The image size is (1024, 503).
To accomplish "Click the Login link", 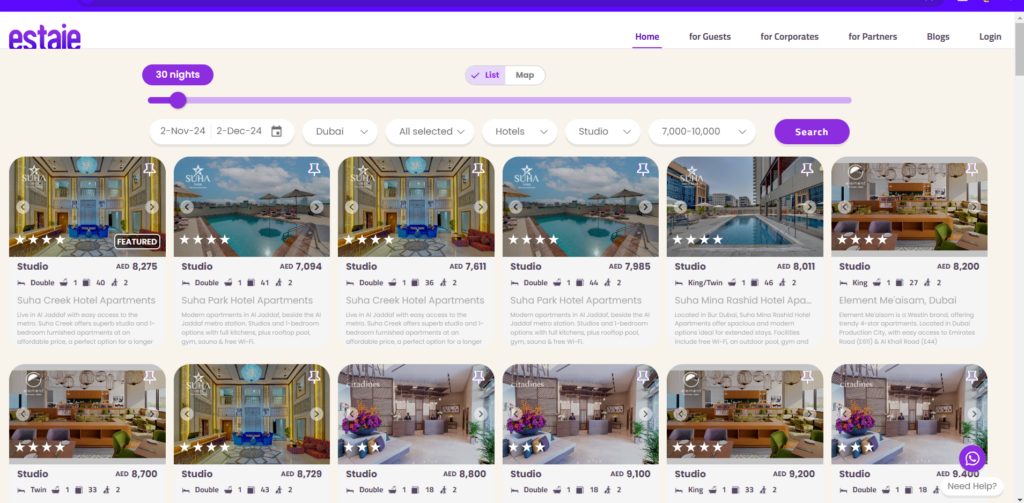I will click(x=989, y=37).
